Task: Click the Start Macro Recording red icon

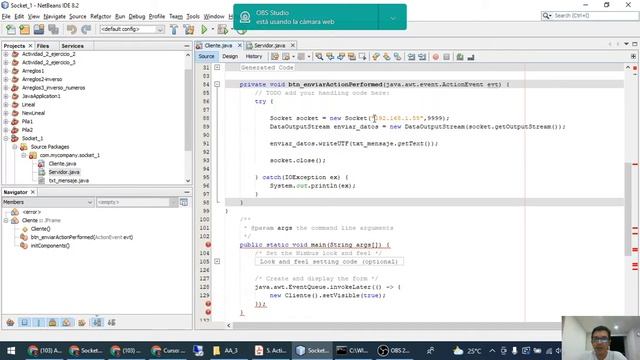Action: tap(436, 57)
